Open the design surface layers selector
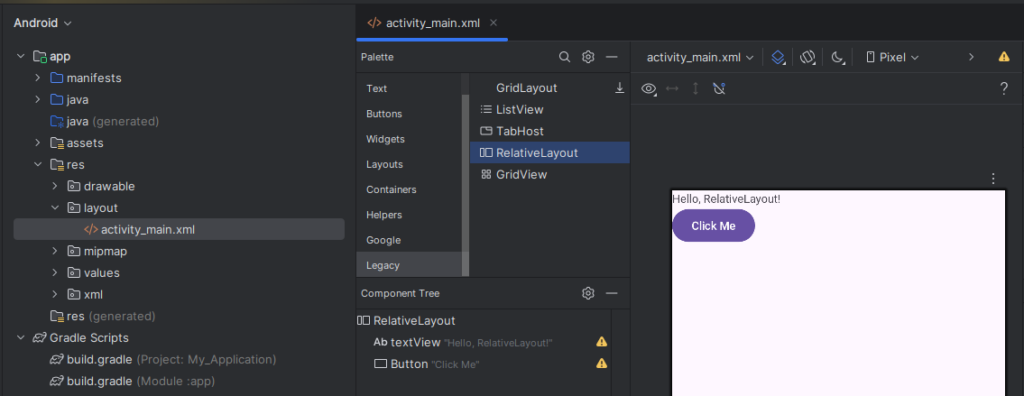Viewport: 1024px width, 396px height. point(778,58)
